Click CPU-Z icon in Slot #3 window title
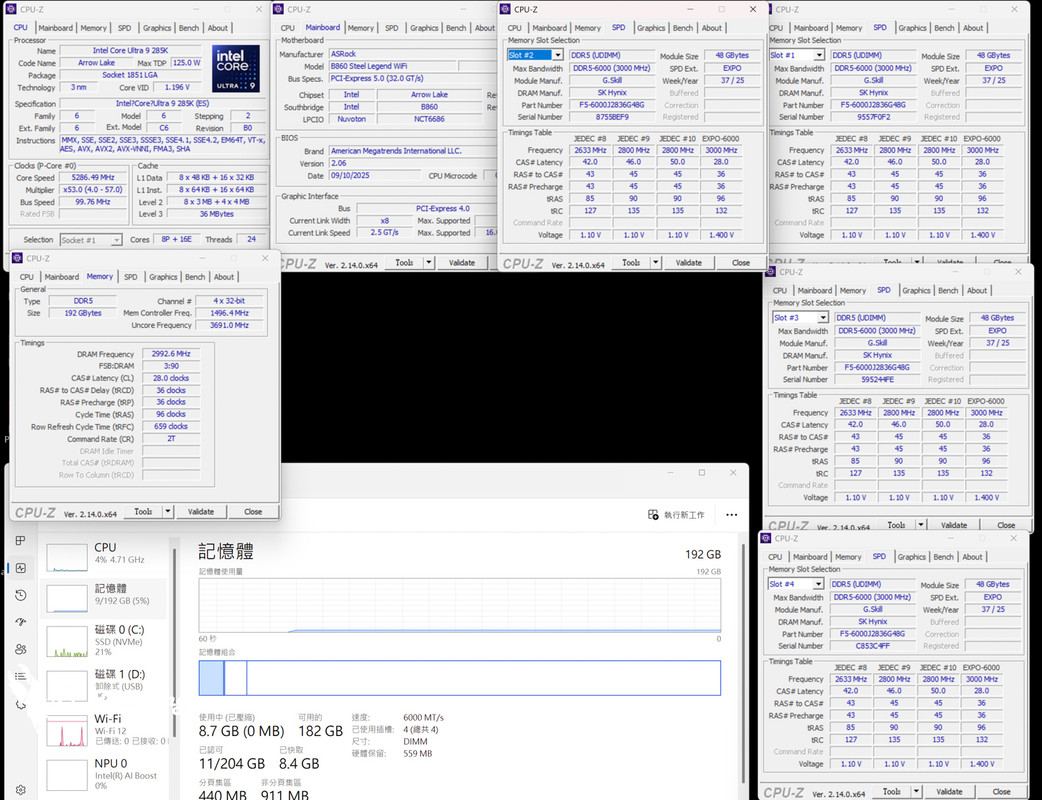This screenshot has width=1042, height=800. [x=771, y=272]
